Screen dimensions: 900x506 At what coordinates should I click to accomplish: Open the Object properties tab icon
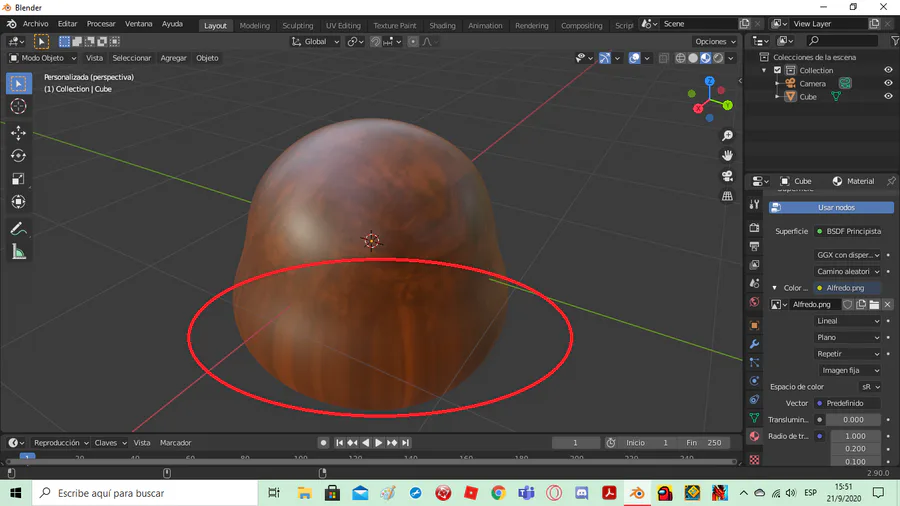pyautogui.click(x=755, y=325)
